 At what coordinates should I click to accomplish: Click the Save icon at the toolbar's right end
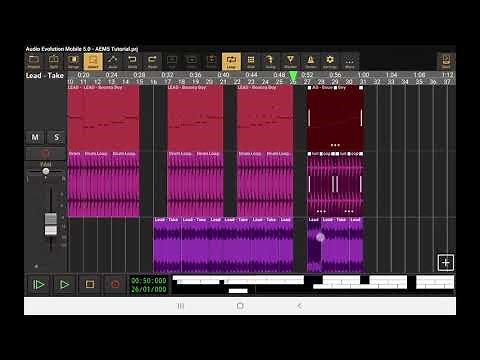click(x=446, y=62)
